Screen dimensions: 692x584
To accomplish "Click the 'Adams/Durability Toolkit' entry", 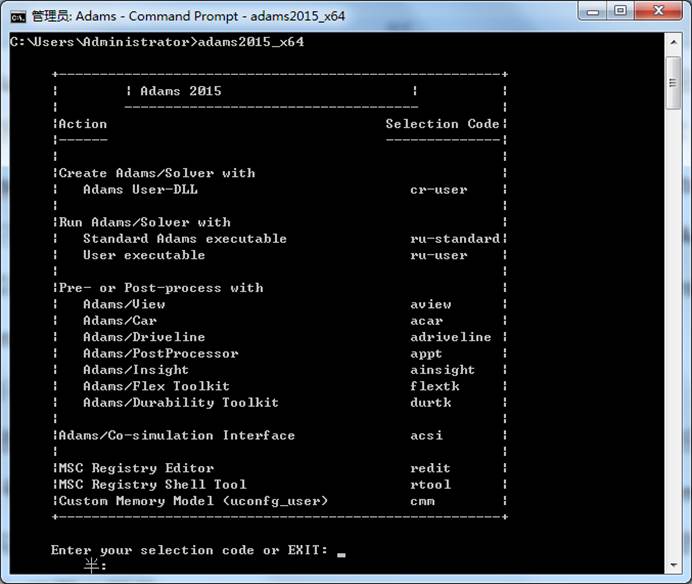I will [x=181, y=403].
